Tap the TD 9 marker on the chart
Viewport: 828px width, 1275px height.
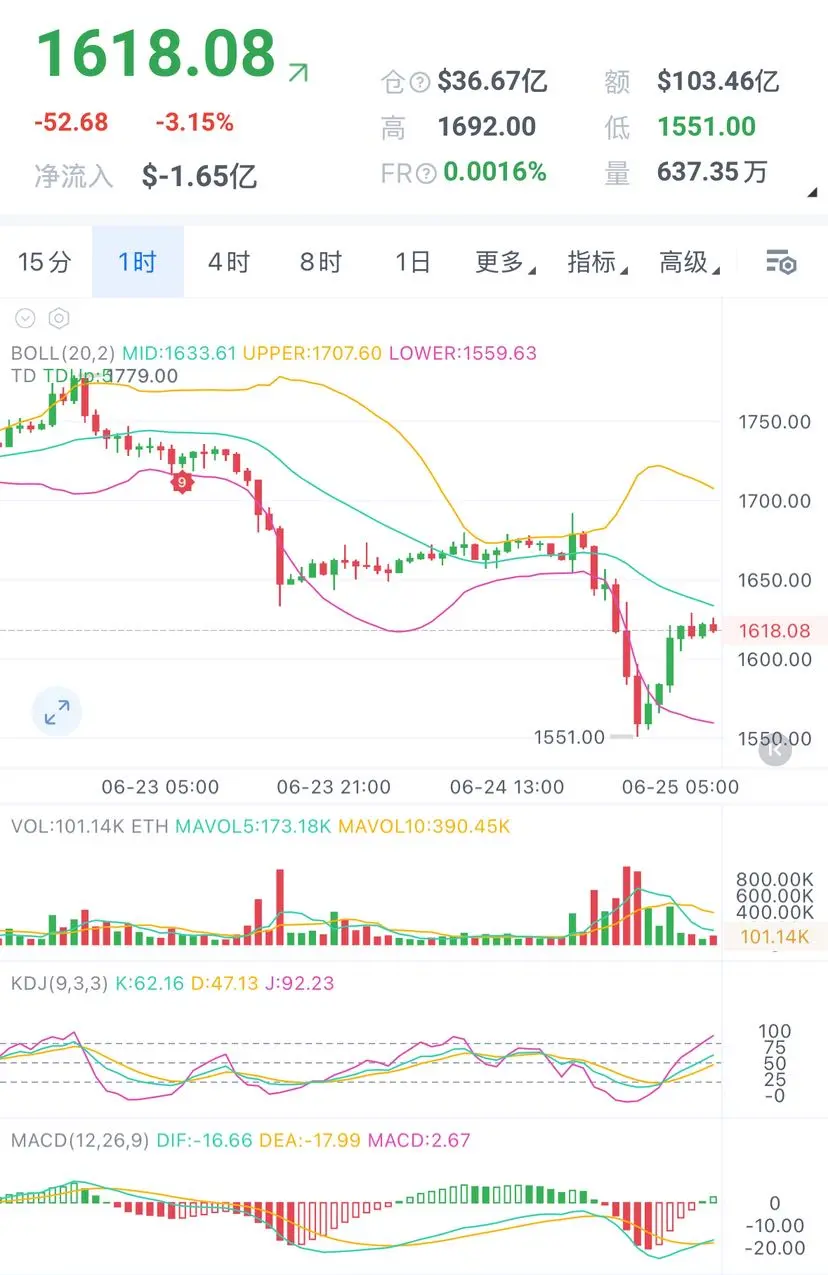182,482
